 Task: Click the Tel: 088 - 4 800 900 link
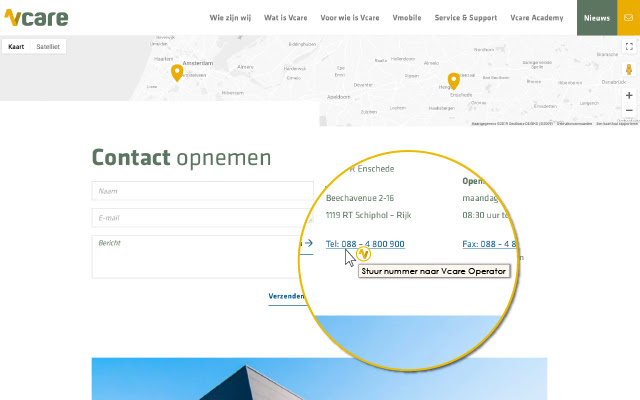click(x=365, y=244)
